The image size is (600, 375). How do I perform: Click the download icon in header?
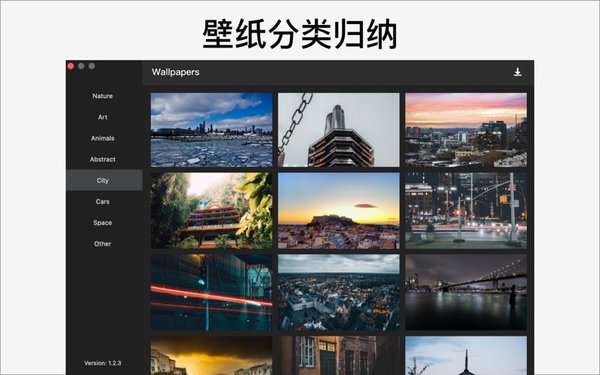pyautogui.click(x=517, y=72)
